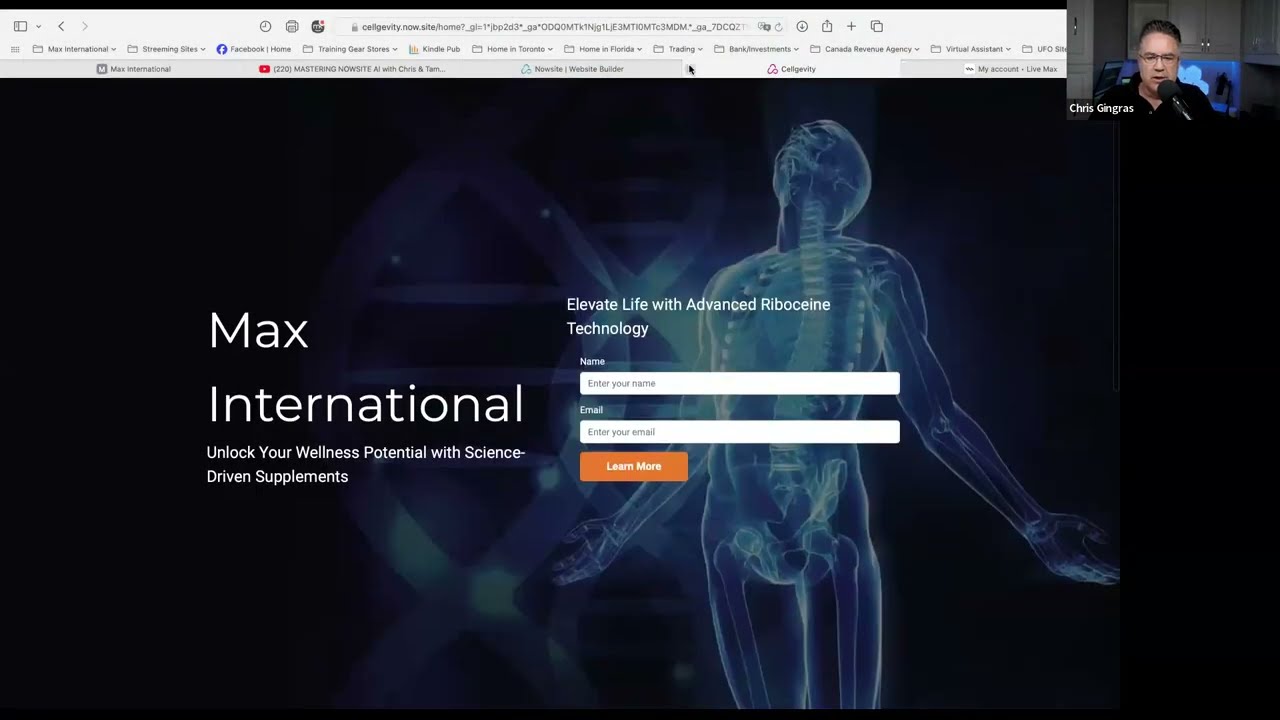Click the orange Learn More button
The width and height of the screenshot is (1280, 720).
pyautogui.click(x=634, y=466)
